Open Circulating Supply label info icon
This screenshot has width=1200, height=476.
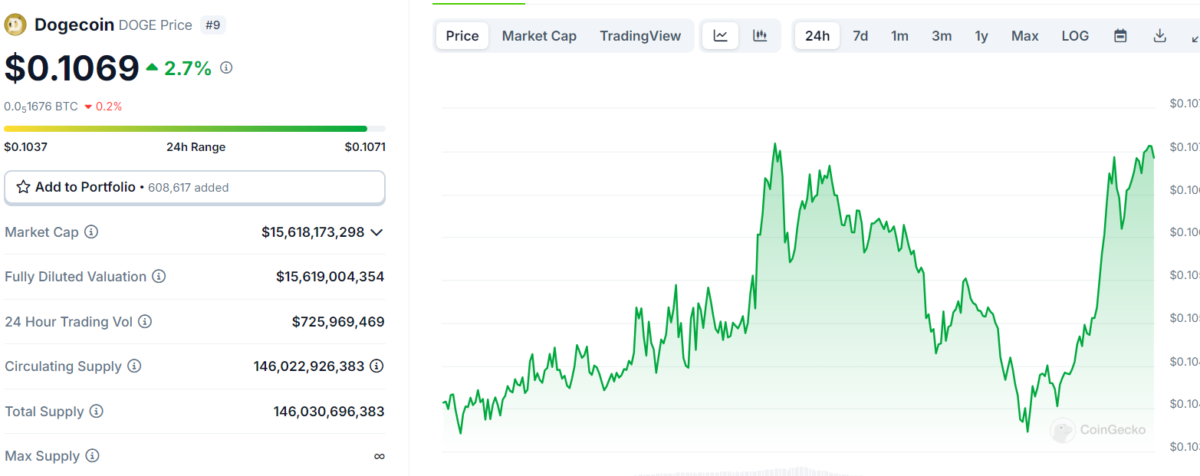click(134, 367)
